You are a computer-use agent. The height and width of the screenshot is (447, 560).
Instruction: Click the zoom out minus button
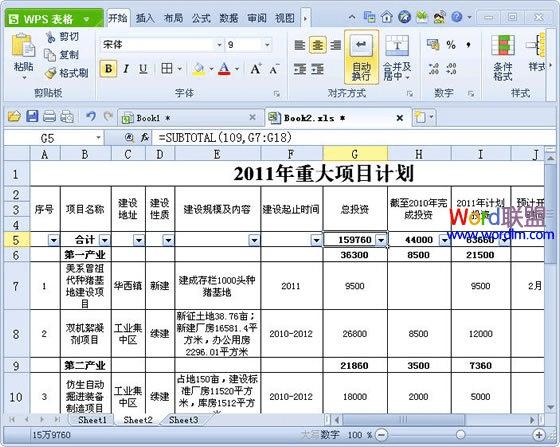tap(381, 435)
